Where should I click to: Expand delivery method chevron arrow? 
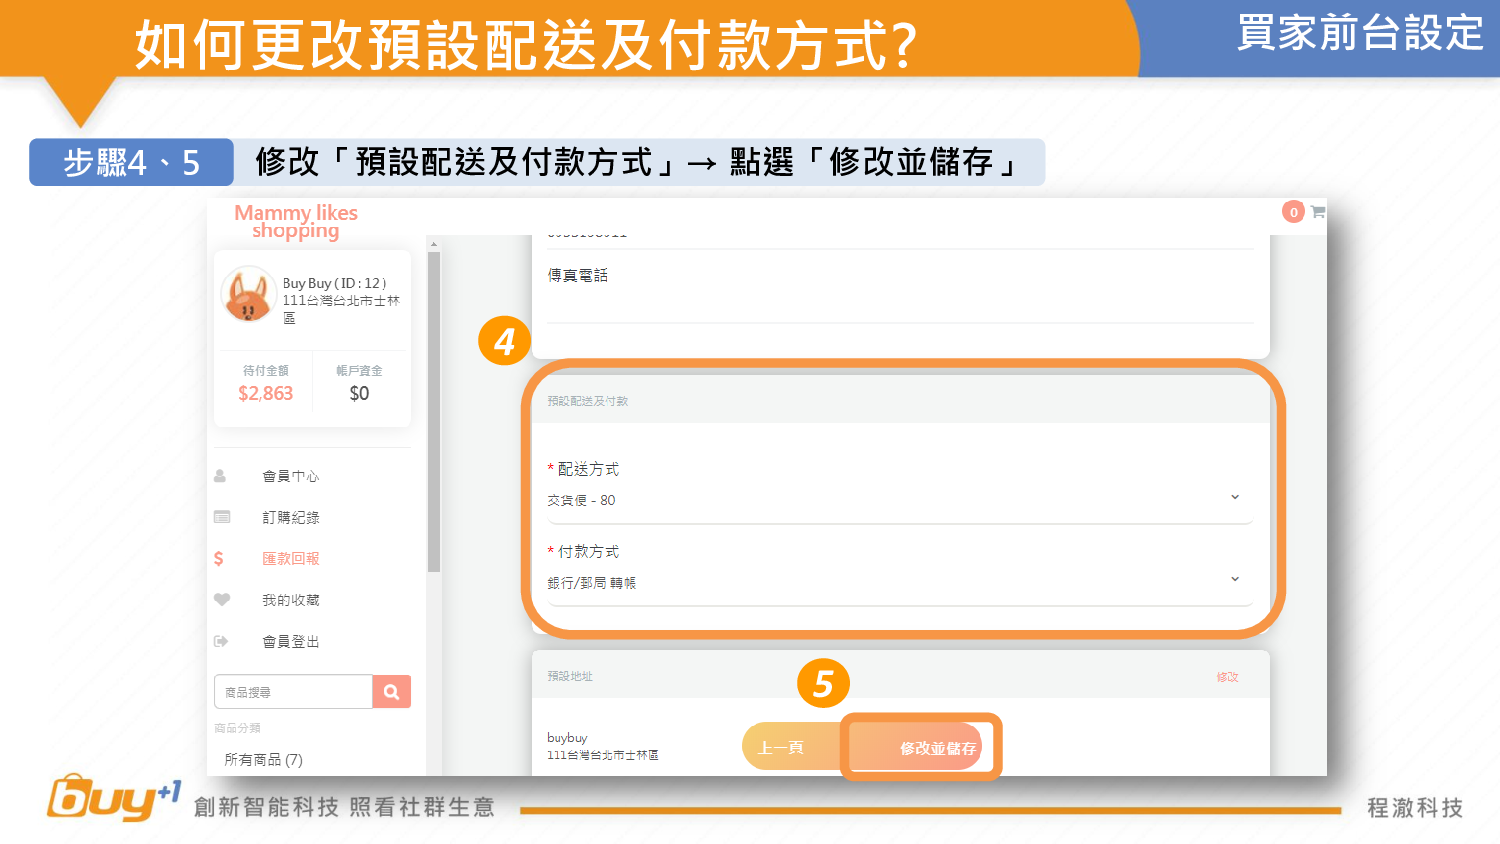pyautogui.click(x=1235, y=498)
